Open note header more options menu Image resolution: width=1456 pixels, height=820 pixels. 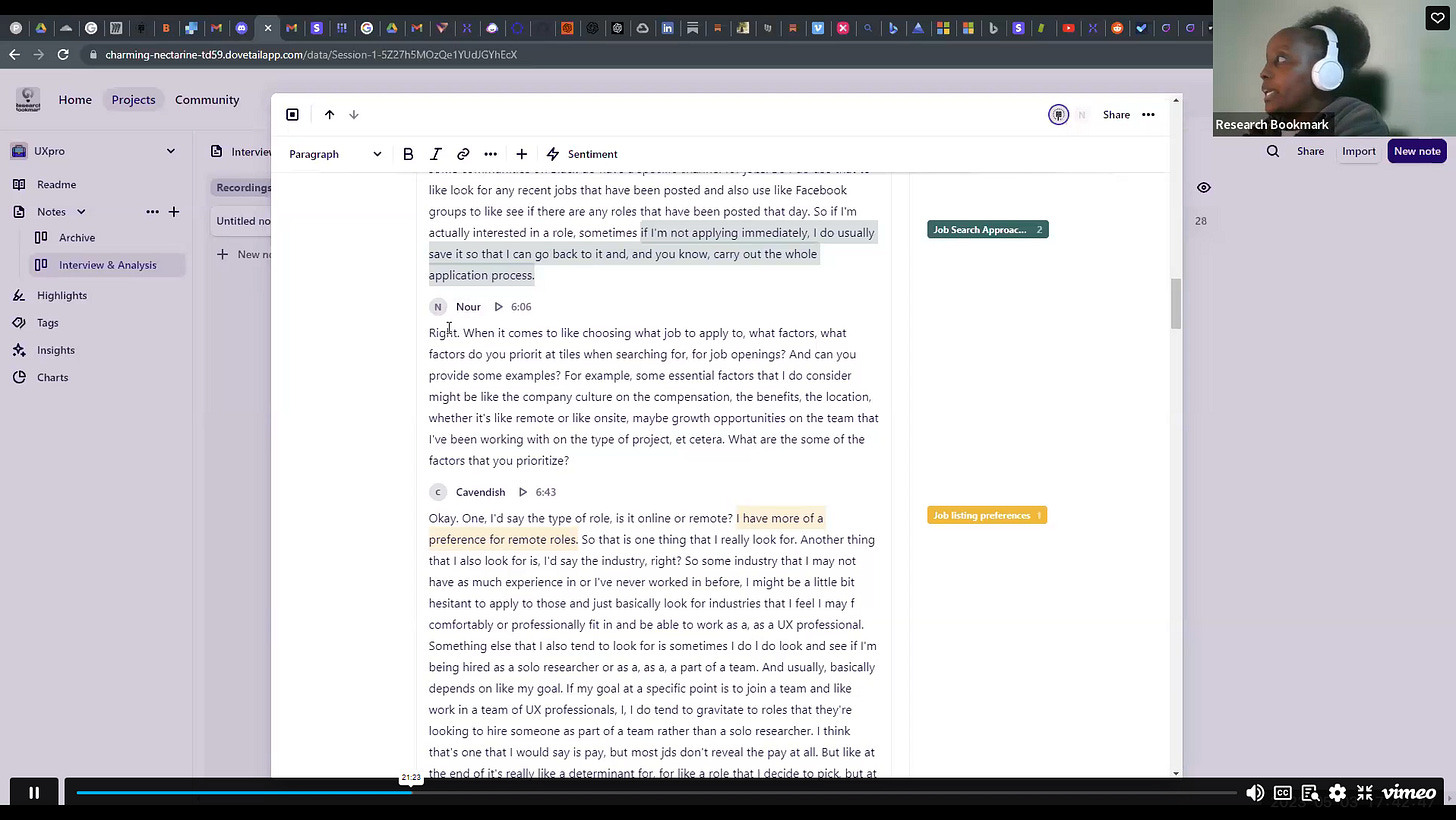pos(1149,115)
